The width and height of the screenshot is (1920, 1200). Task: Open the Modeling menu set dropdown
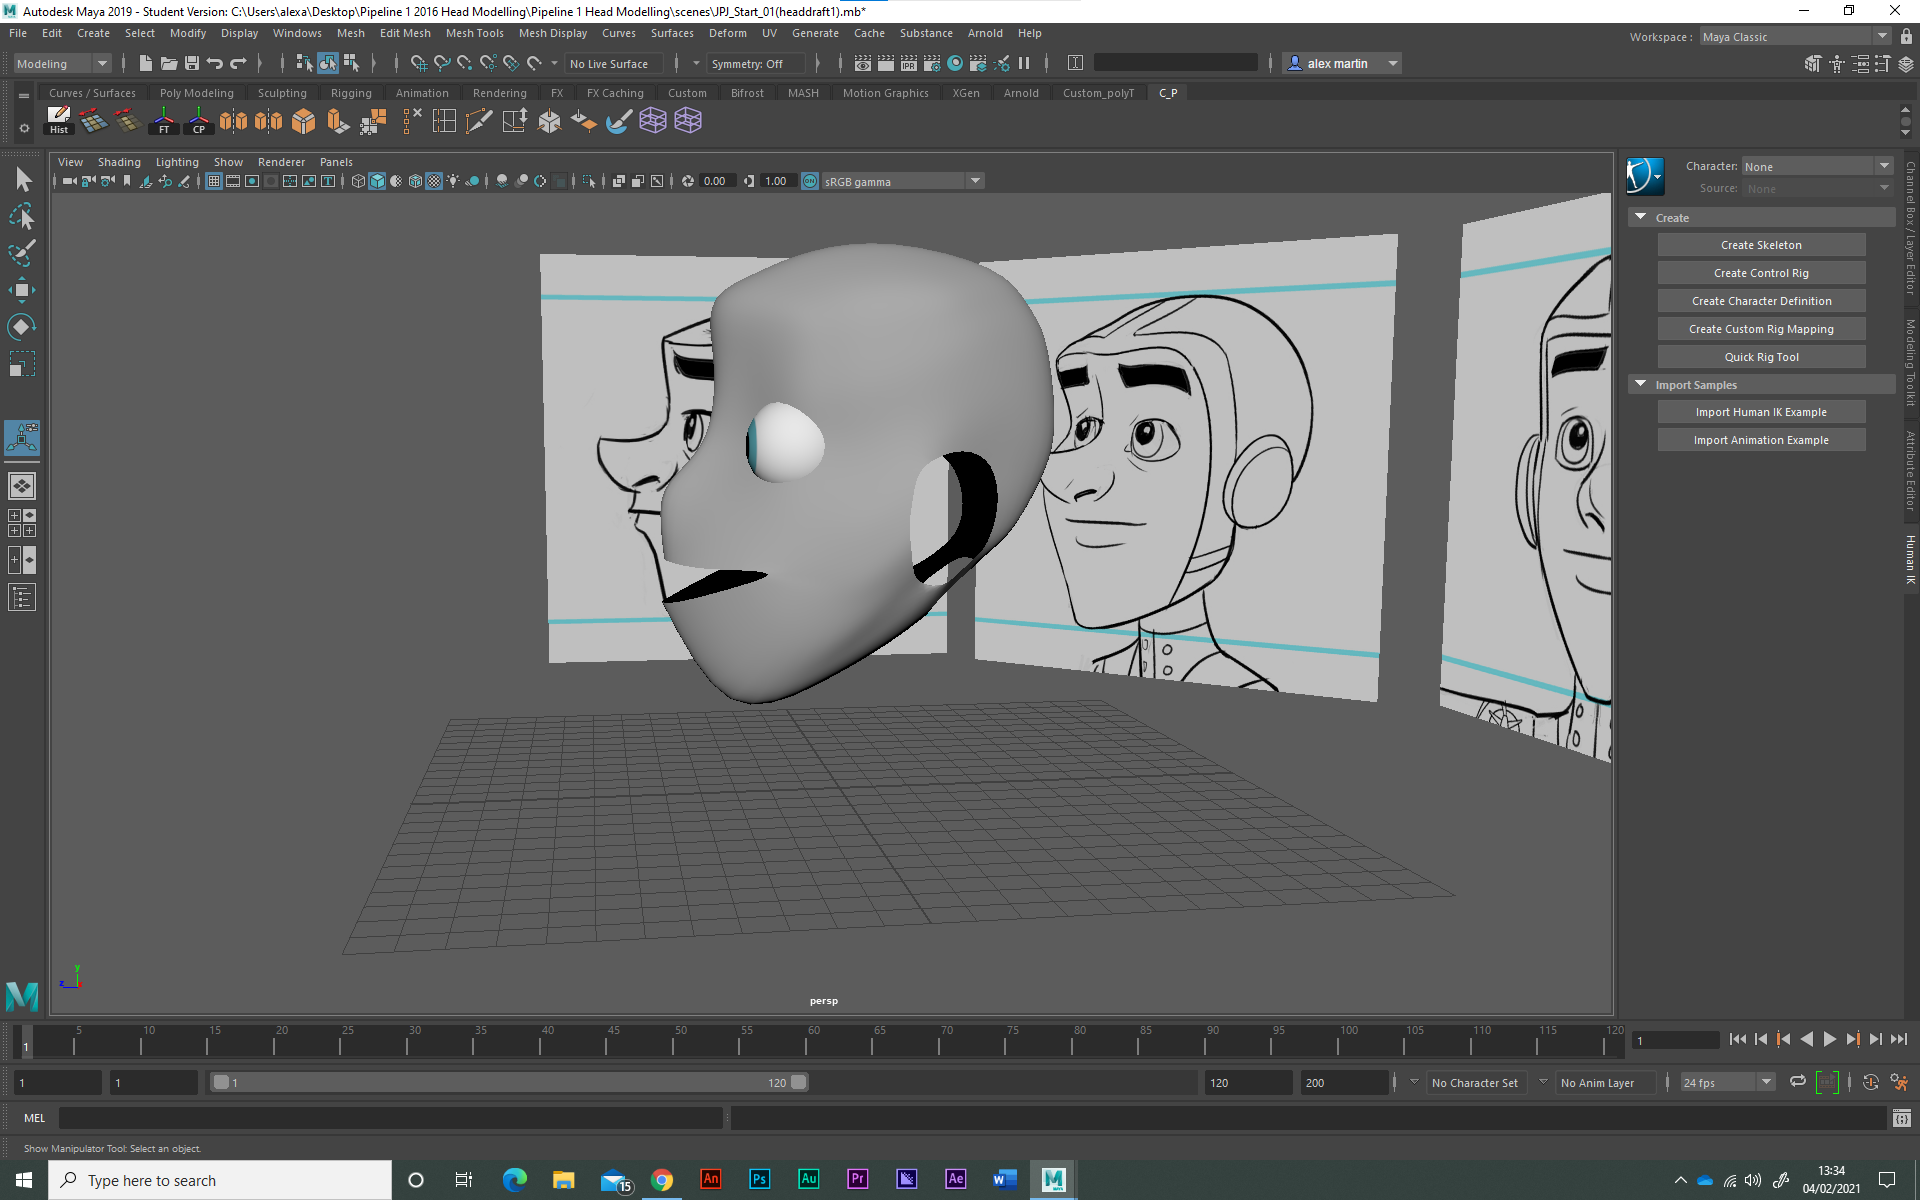pos(62,63)
